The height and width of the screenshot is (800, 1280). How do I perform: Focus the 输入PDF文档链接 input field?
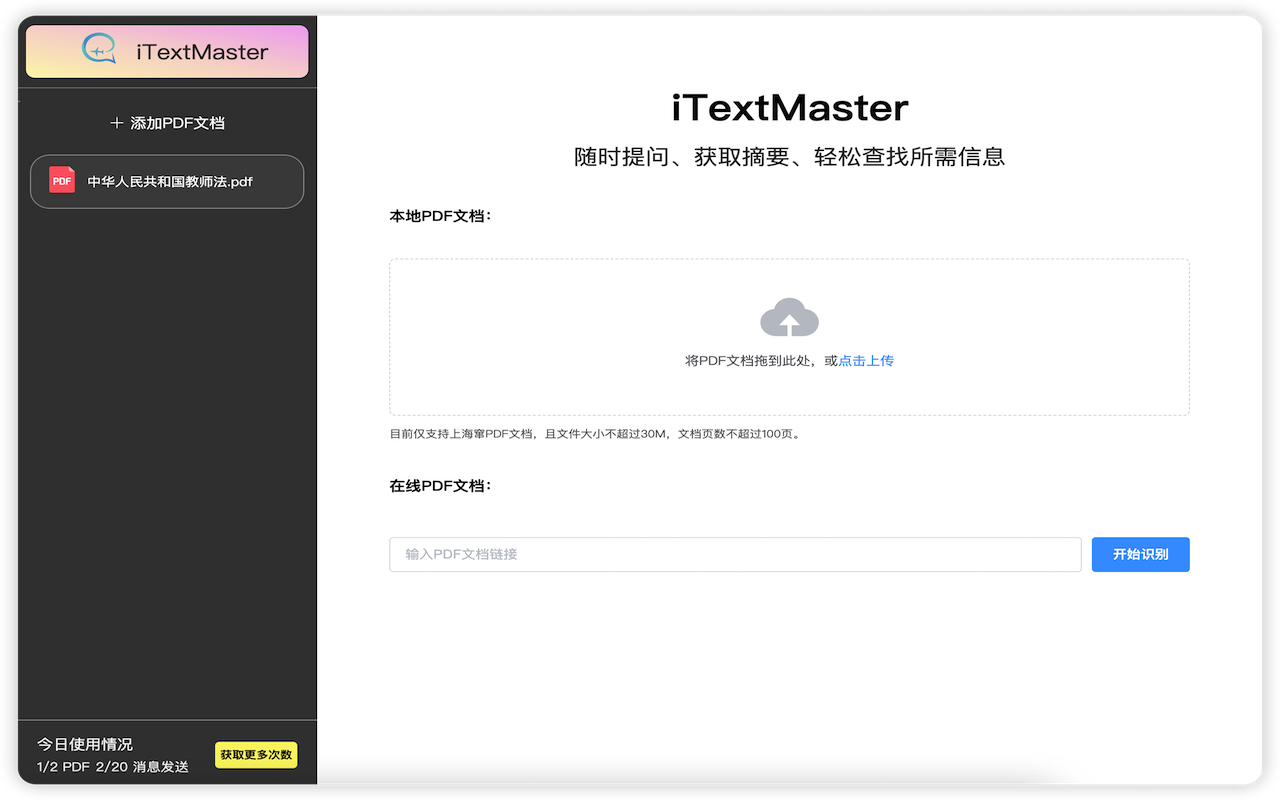pos(735,554)
